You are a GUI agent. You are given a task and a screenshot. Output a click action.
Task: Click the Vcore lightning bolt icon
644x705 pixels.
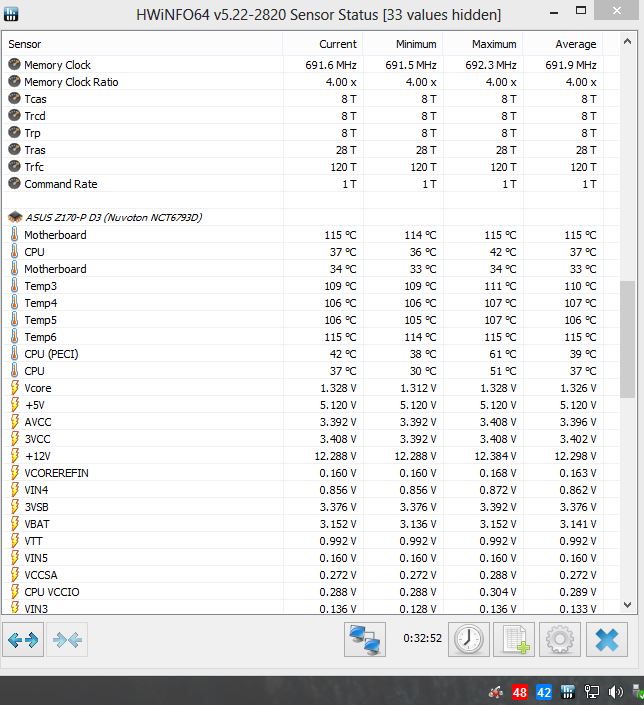pyautogui.click(x=14, y=388)
